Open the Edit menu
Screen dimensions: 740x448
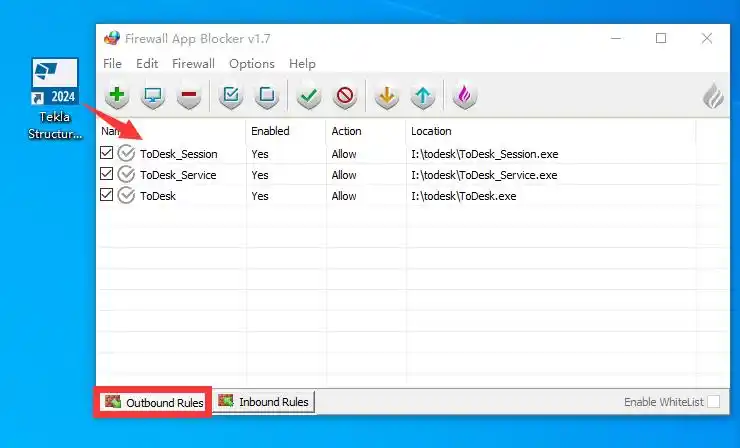(x=147, y=64)
